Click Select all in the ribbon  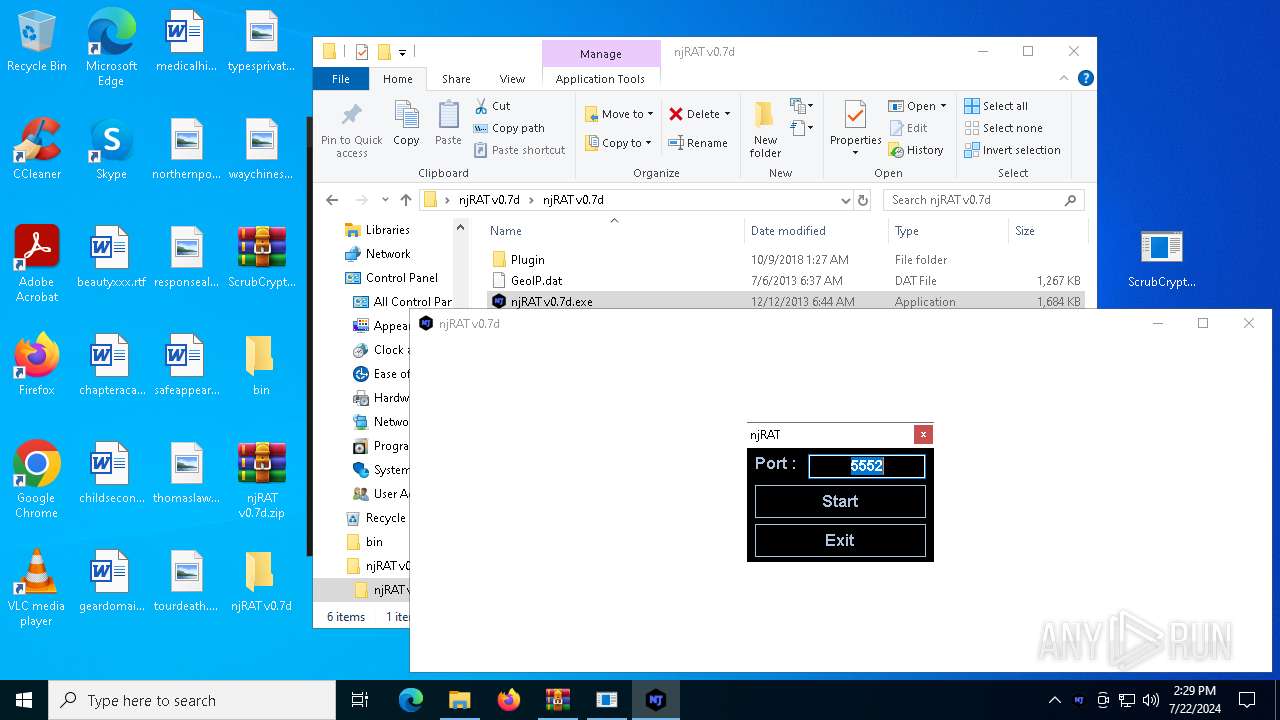[996, 106]
